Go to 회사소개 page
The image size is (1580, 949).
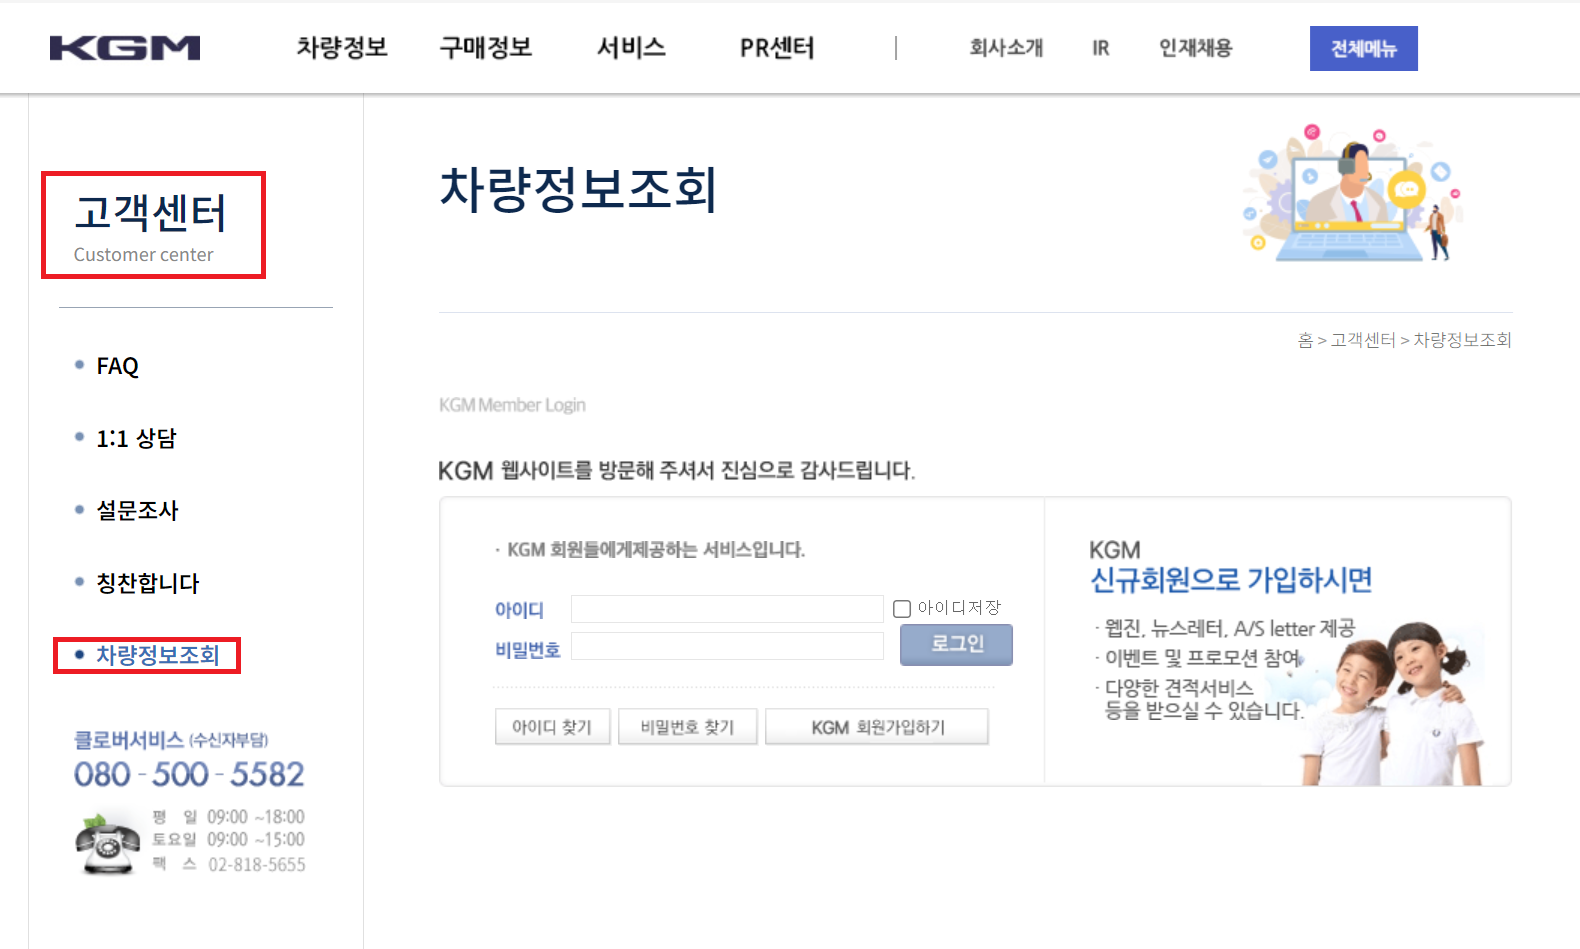tap(1006, 48)
